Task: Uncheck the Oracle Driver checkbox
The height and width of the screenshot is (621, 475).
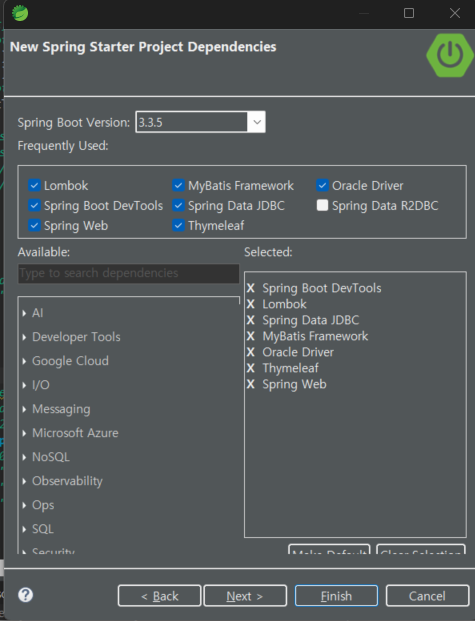Action: tap(322, 185)
